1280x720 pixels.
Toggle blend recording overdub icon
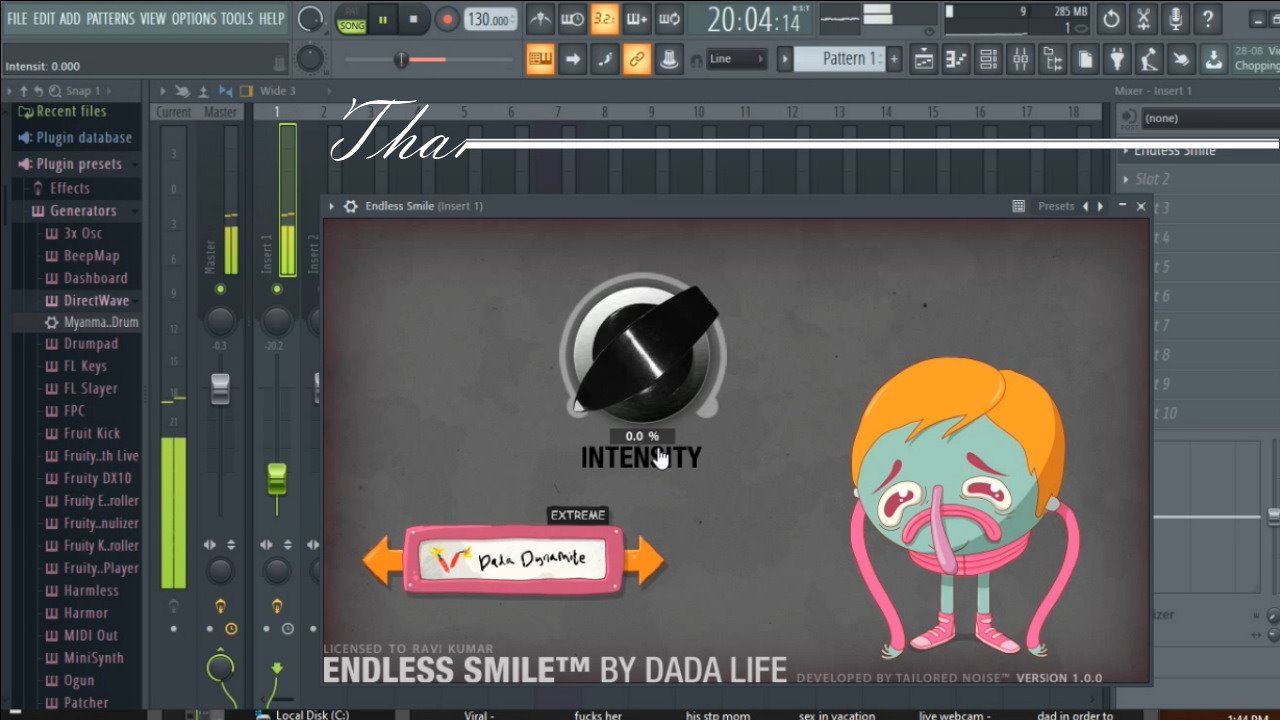point(637,19)
